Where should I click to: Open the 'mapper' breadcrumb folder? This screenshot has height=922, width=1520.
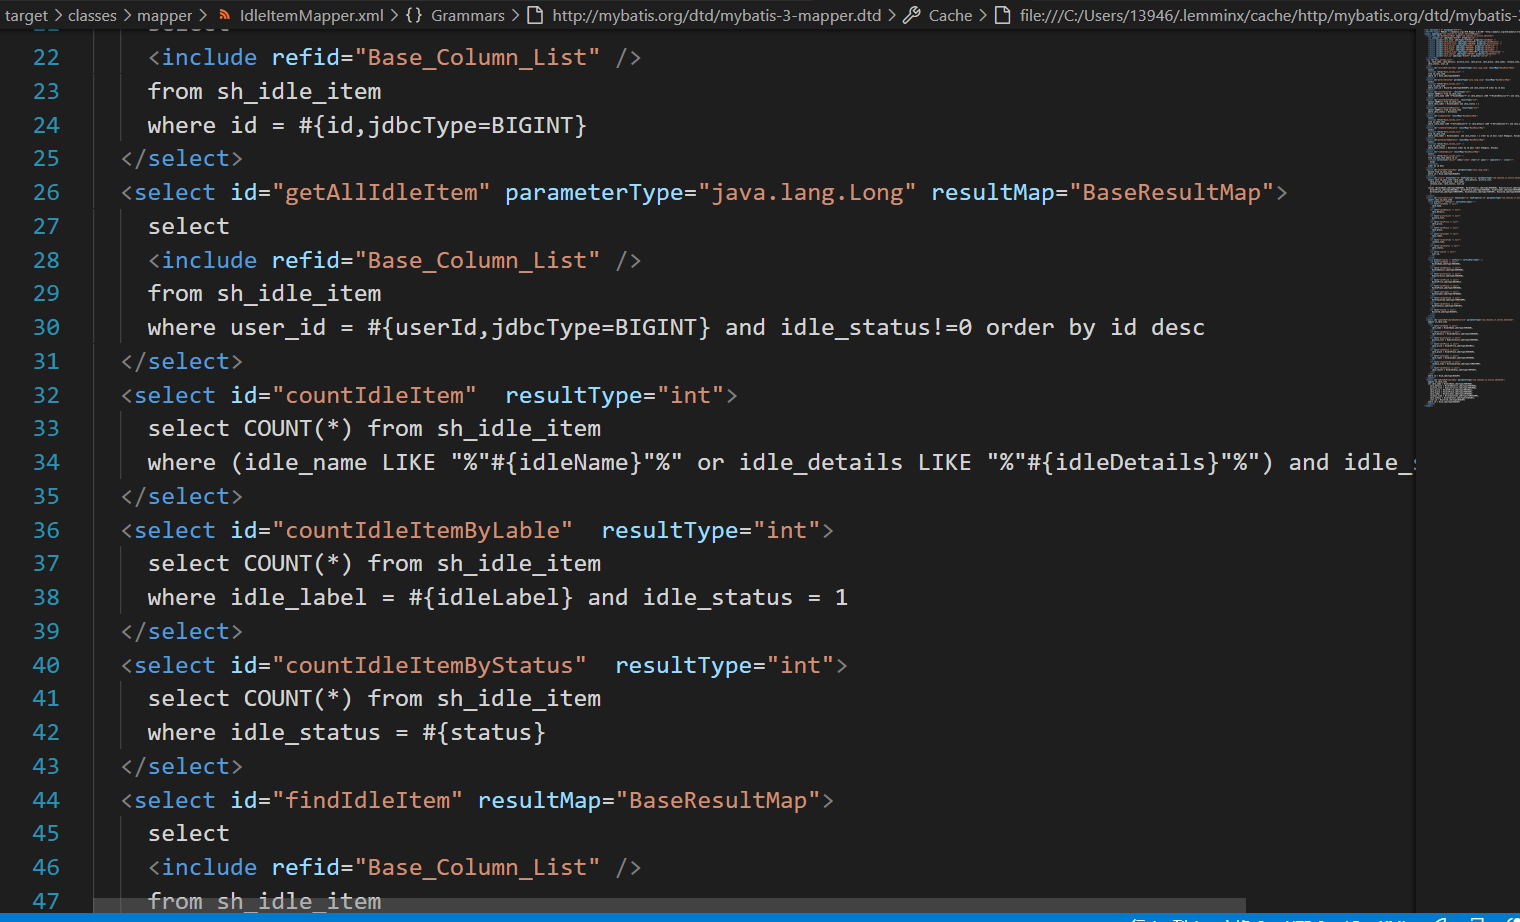(x=164, y=15)
